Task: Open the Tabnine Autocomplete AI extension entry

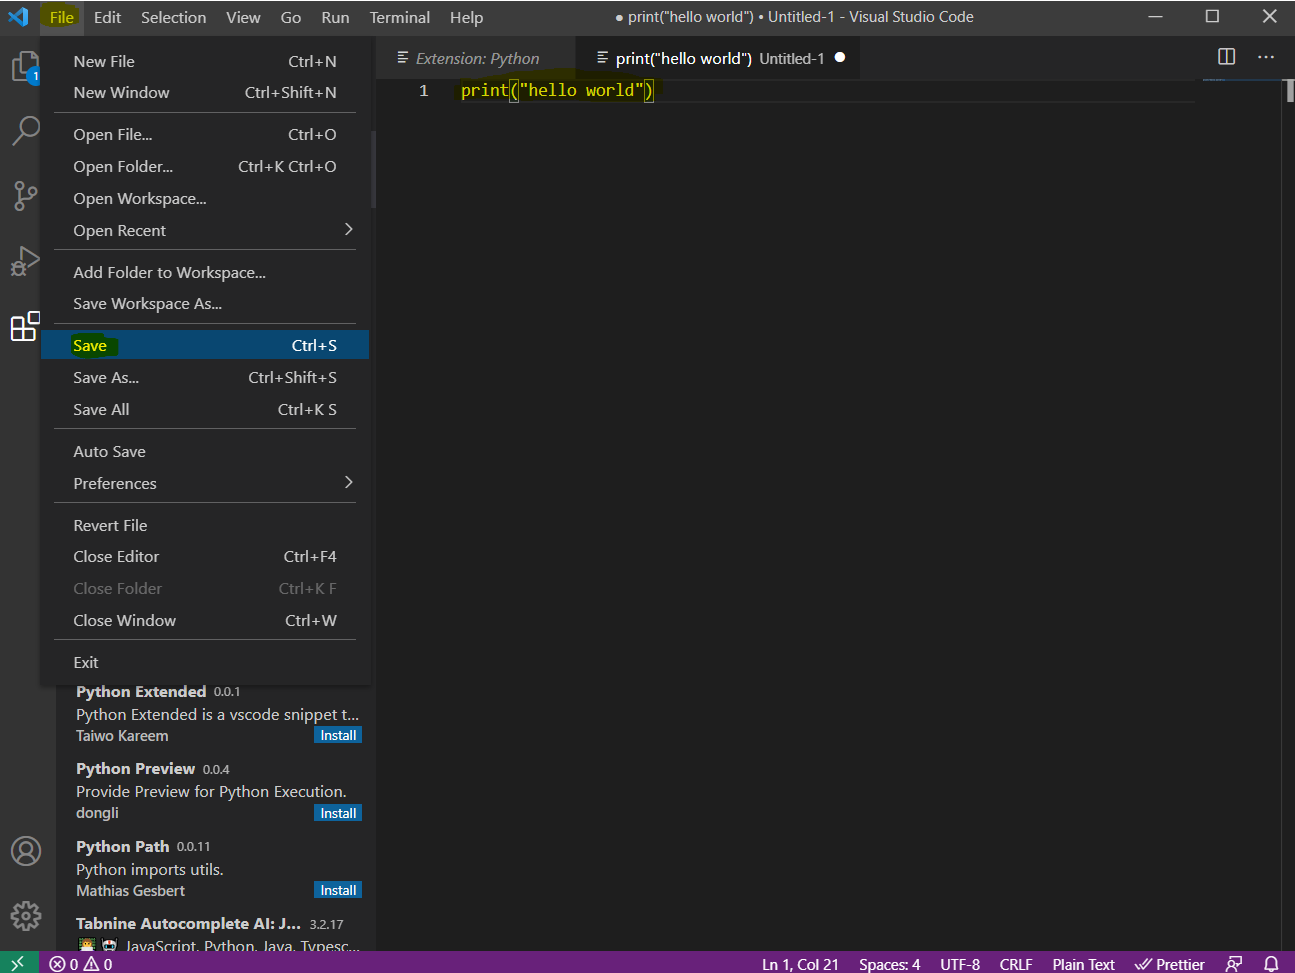Action: coord(216,933)
